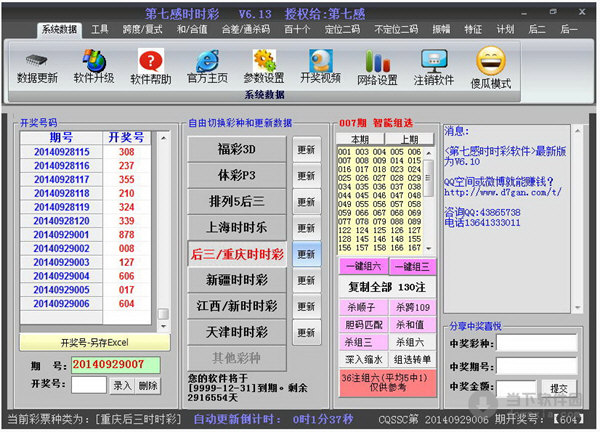Open the 百十个 tab
Image resolution: width=600 pixels, height=432 pixels.
(x=297, y=29)
